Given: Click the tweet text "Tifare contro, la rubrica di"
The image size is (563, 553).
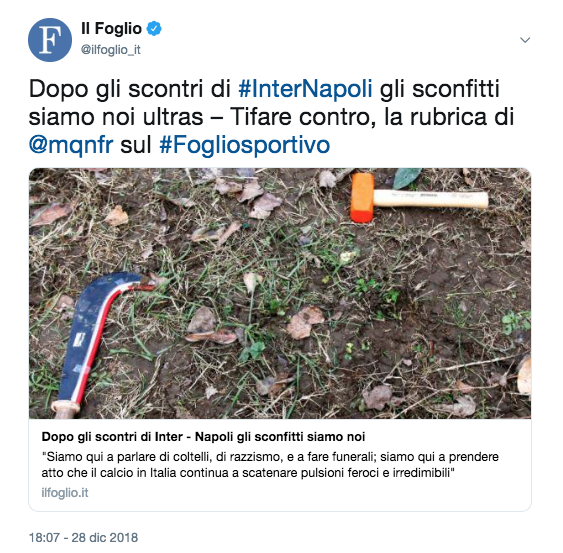Looking at the screenshot, I should tap(372, 117).
